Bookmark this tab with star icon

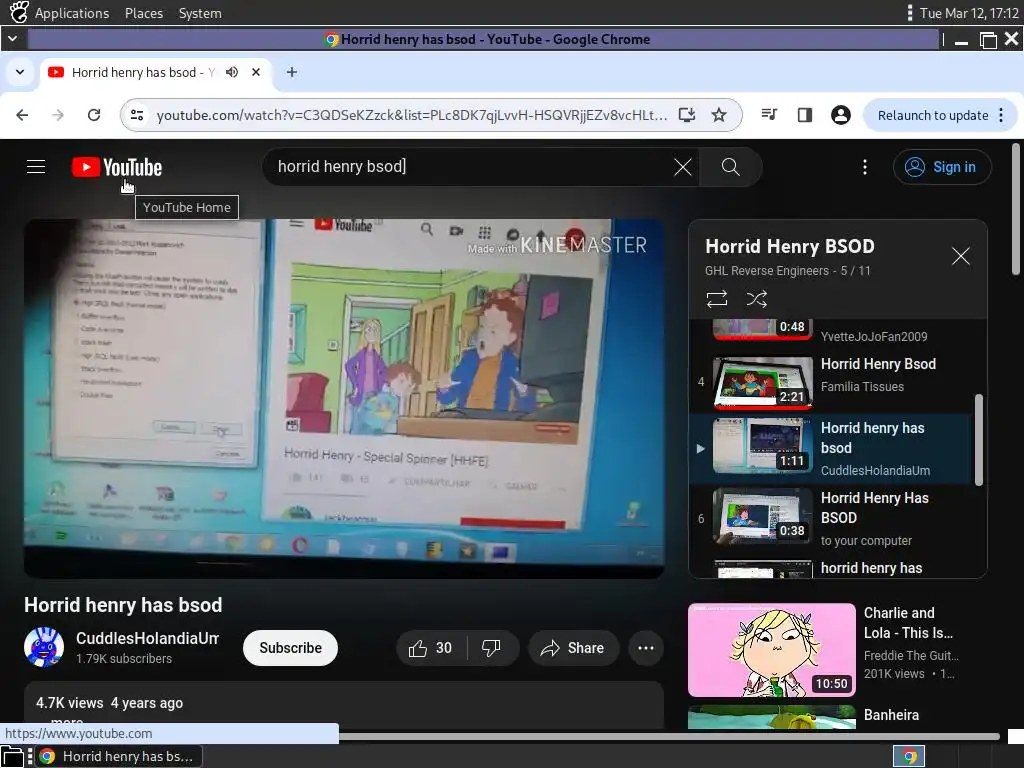(719, 115)
